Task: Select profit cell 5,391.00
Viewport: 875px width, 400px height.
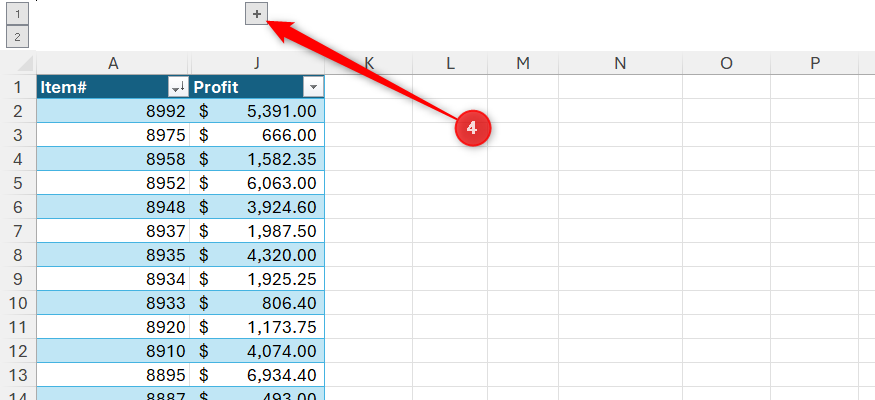Action: tap(257, 111)
